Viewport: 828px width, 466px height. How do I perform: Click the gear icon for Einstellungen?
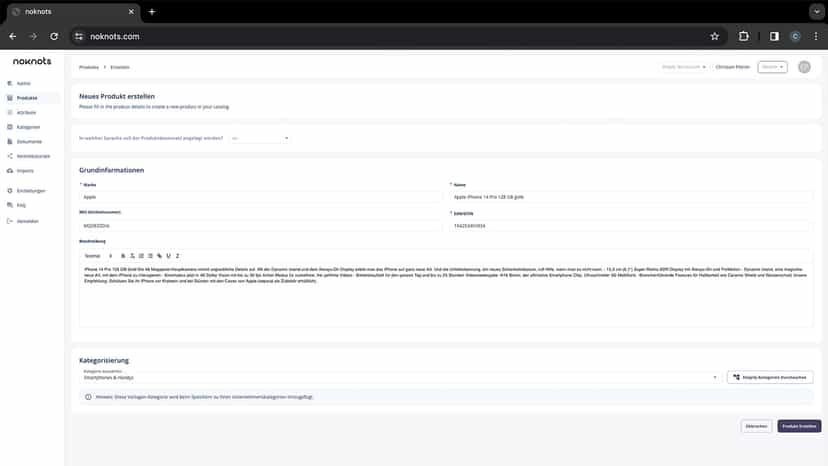click(x=10, y=191)
